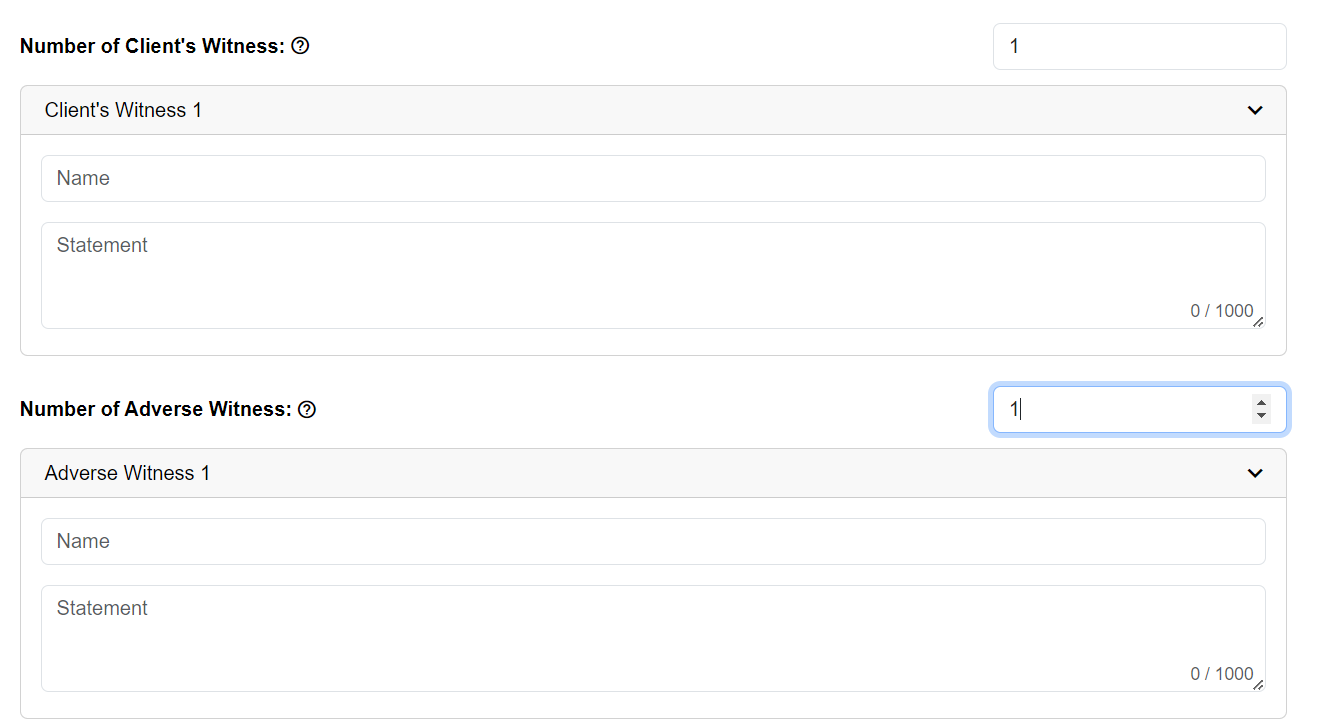Grab resize handle of Adverse Witness Statement box
This screenshot has width=1326, height=727.
click(1258, 684)
